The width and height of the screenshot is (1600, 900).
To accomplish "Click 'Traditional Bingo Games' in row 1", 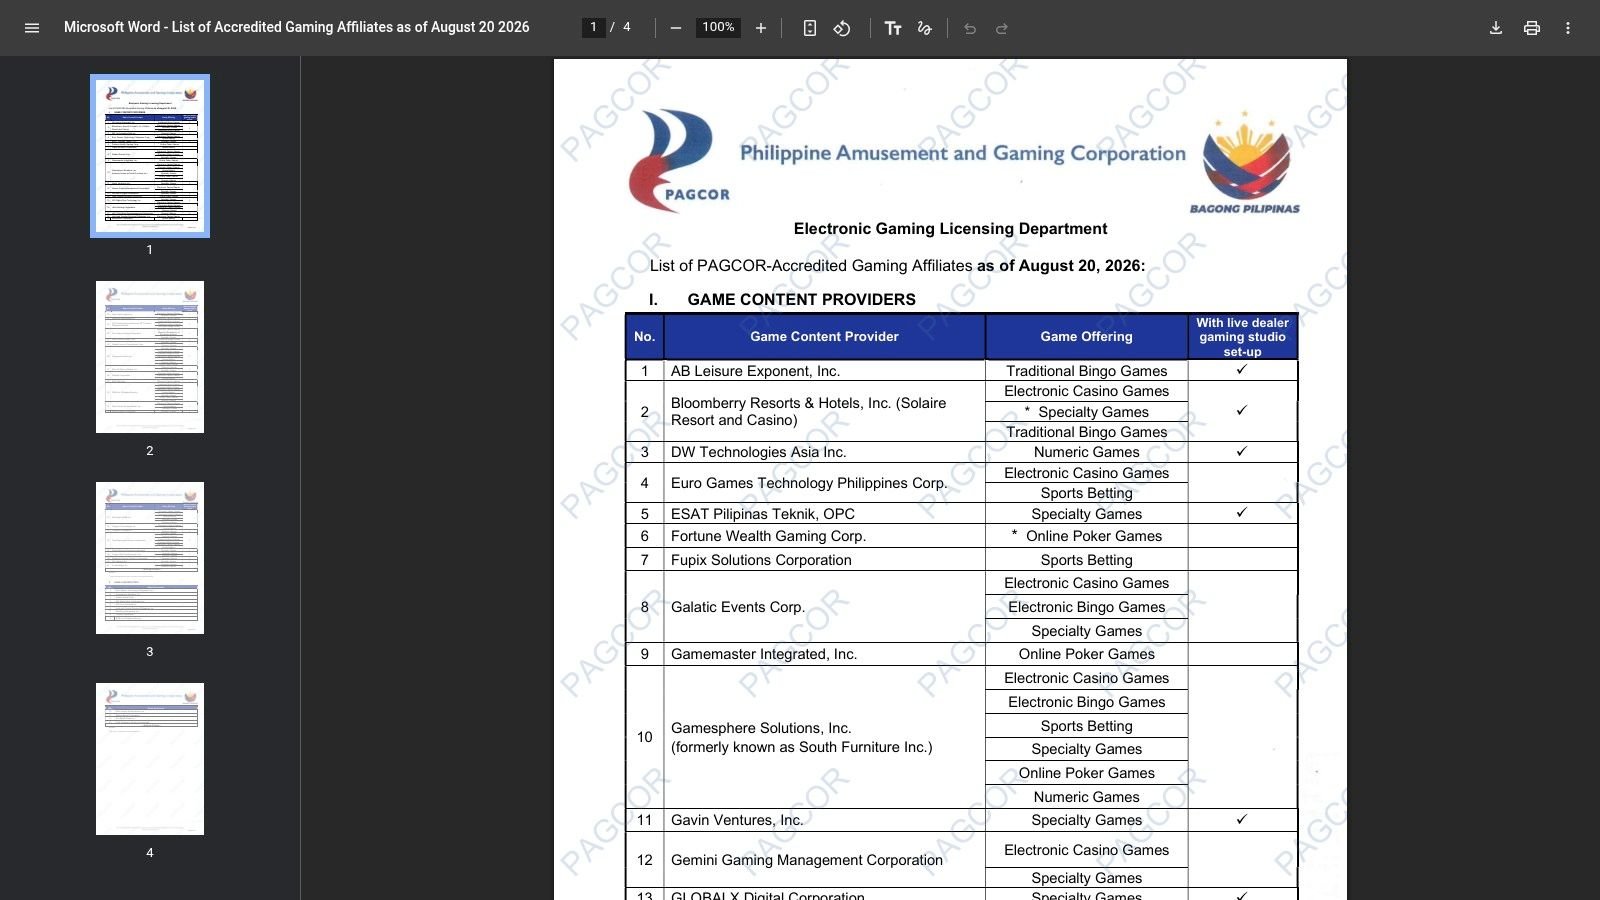I will click(x=1087, y=371).
